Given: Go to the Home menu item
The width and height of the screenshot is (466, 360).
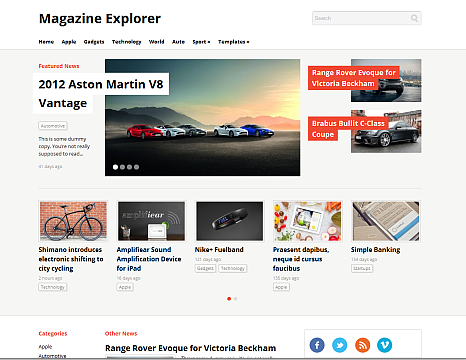Looking at the screenshot, I should pos(46,42).
